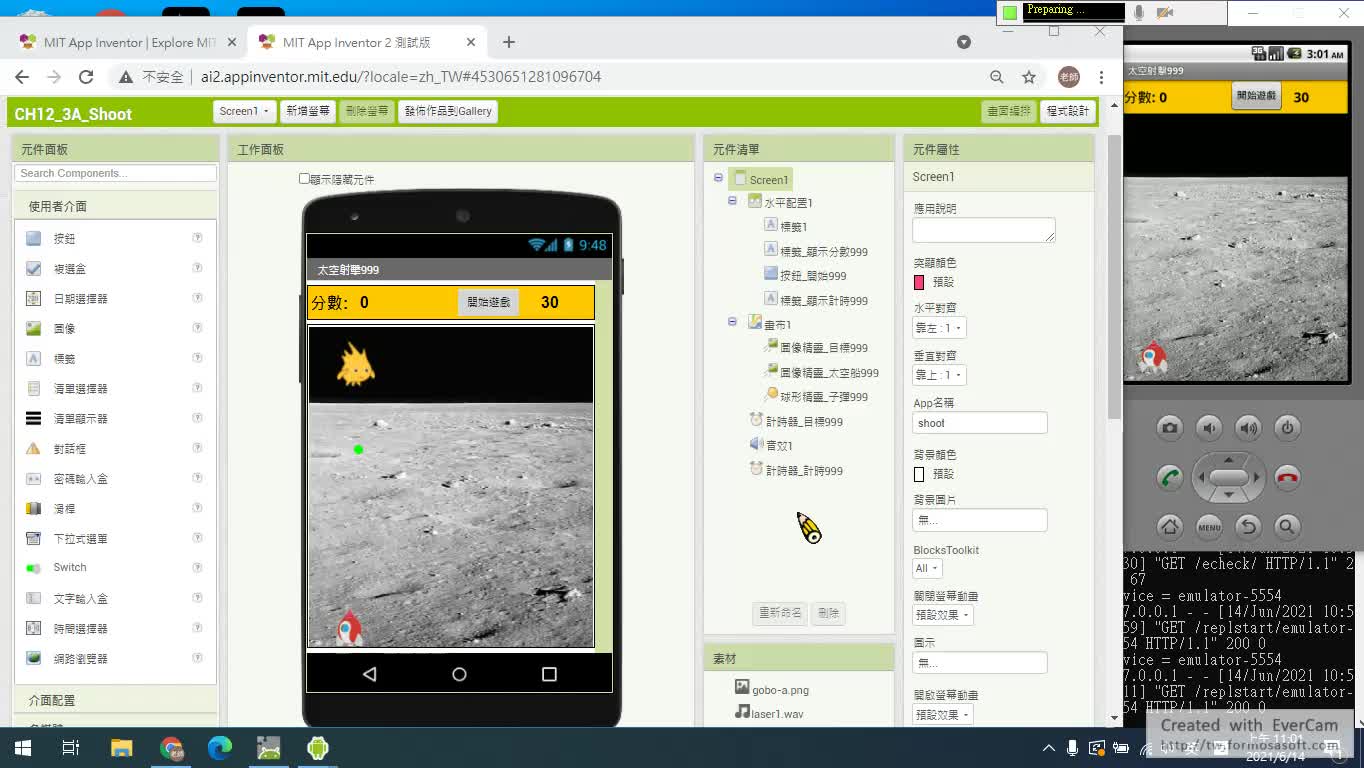Switch to 畫面編排 designer view

[1008, 111]
